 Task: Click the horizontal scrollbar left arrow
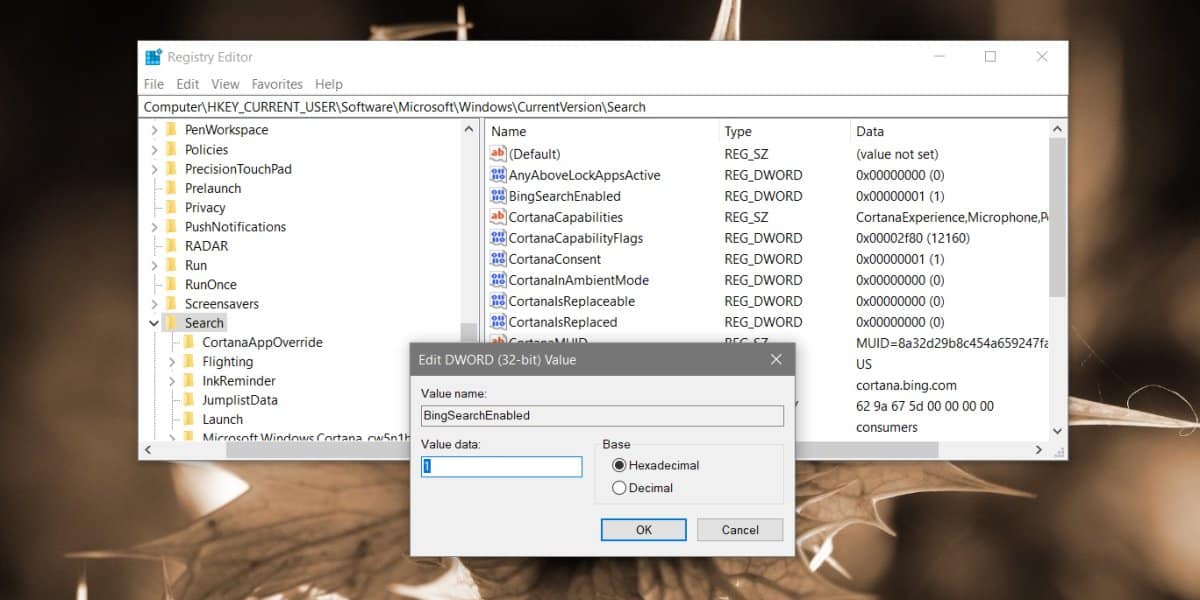(148, 450)
